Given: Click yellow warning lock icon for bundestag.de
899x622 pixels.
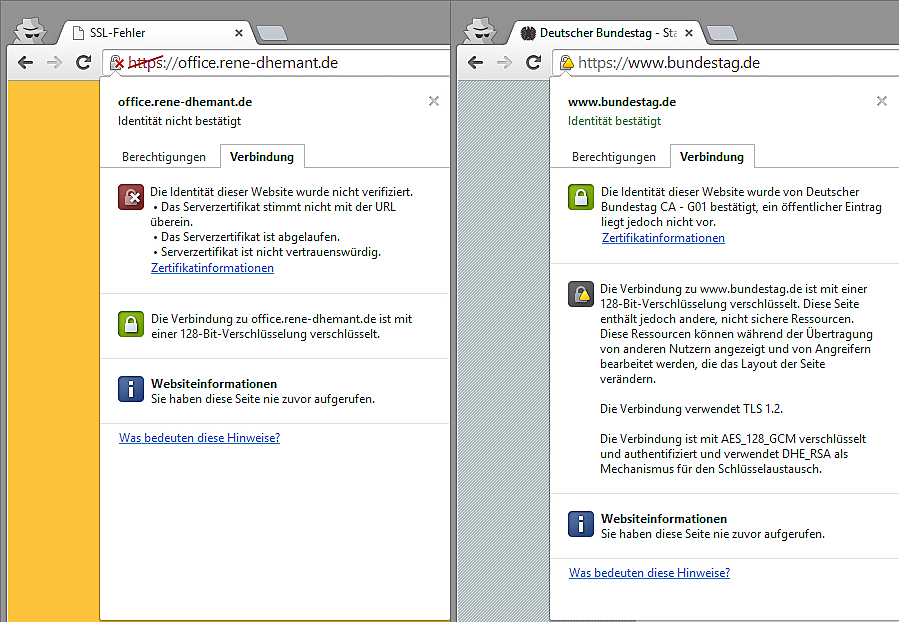Looking at the screenshot, I should [566, 63].
